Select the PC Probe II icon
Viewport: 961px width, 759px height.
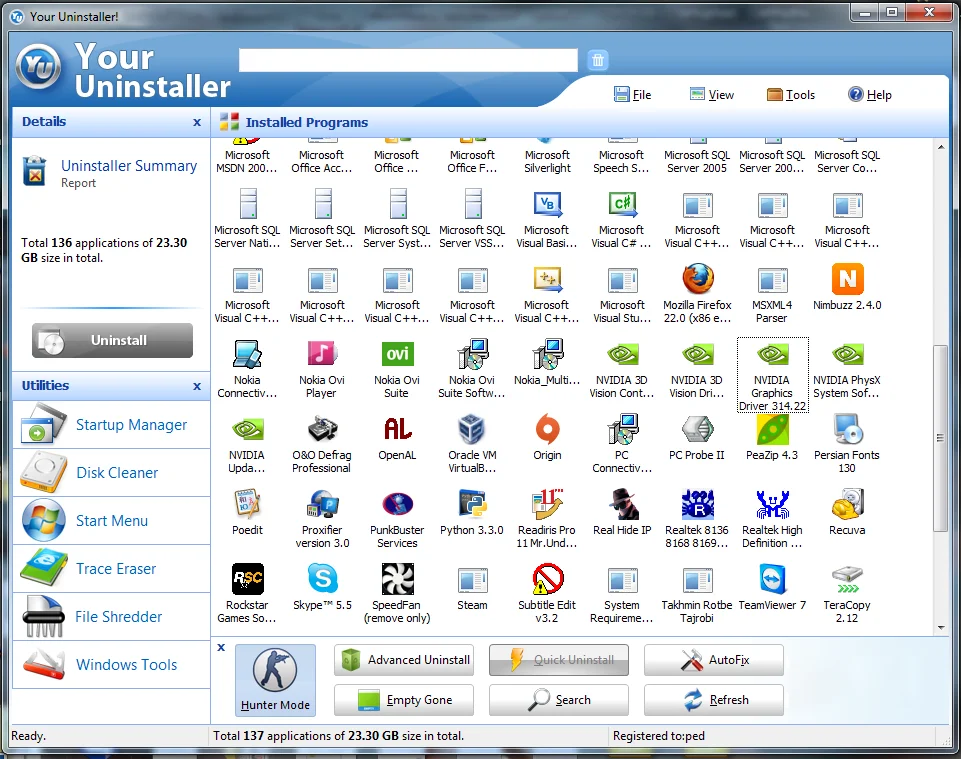pyautogui.click(x=697, y=429)
